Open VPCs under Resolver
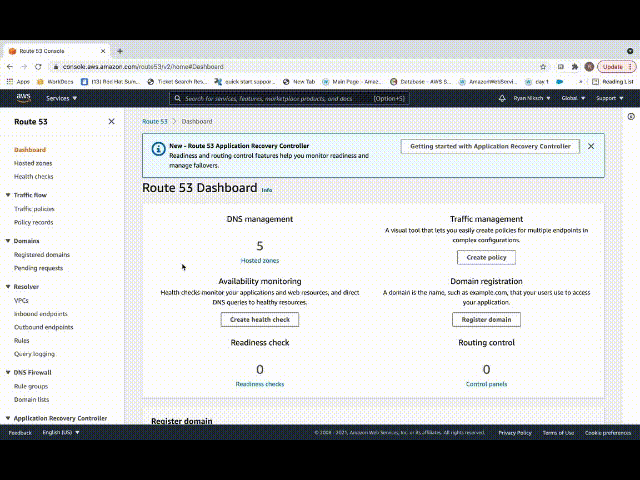 coord(21,300)
